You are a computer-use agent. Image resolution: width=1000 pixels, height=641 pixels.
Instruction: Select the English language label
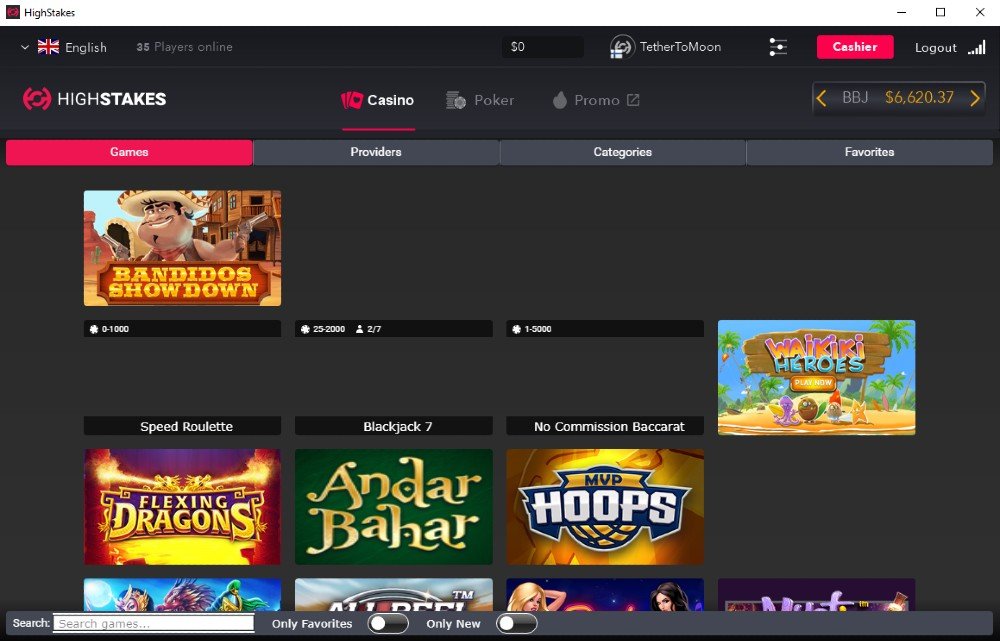[x=85, y=47]
